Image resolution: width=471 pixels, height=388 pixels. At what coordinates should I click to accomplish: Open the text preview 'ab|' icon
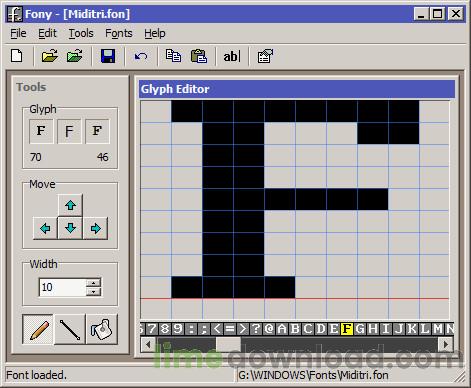232,56
